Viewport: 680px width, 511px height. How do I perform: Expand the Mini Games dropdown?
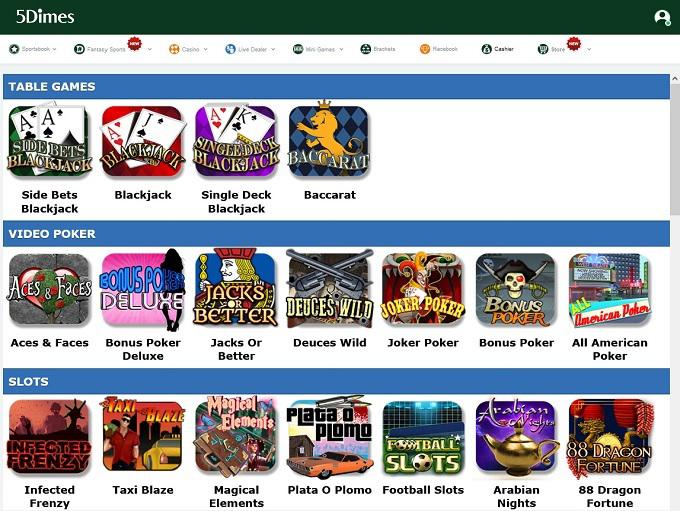[x=318, y=49]
